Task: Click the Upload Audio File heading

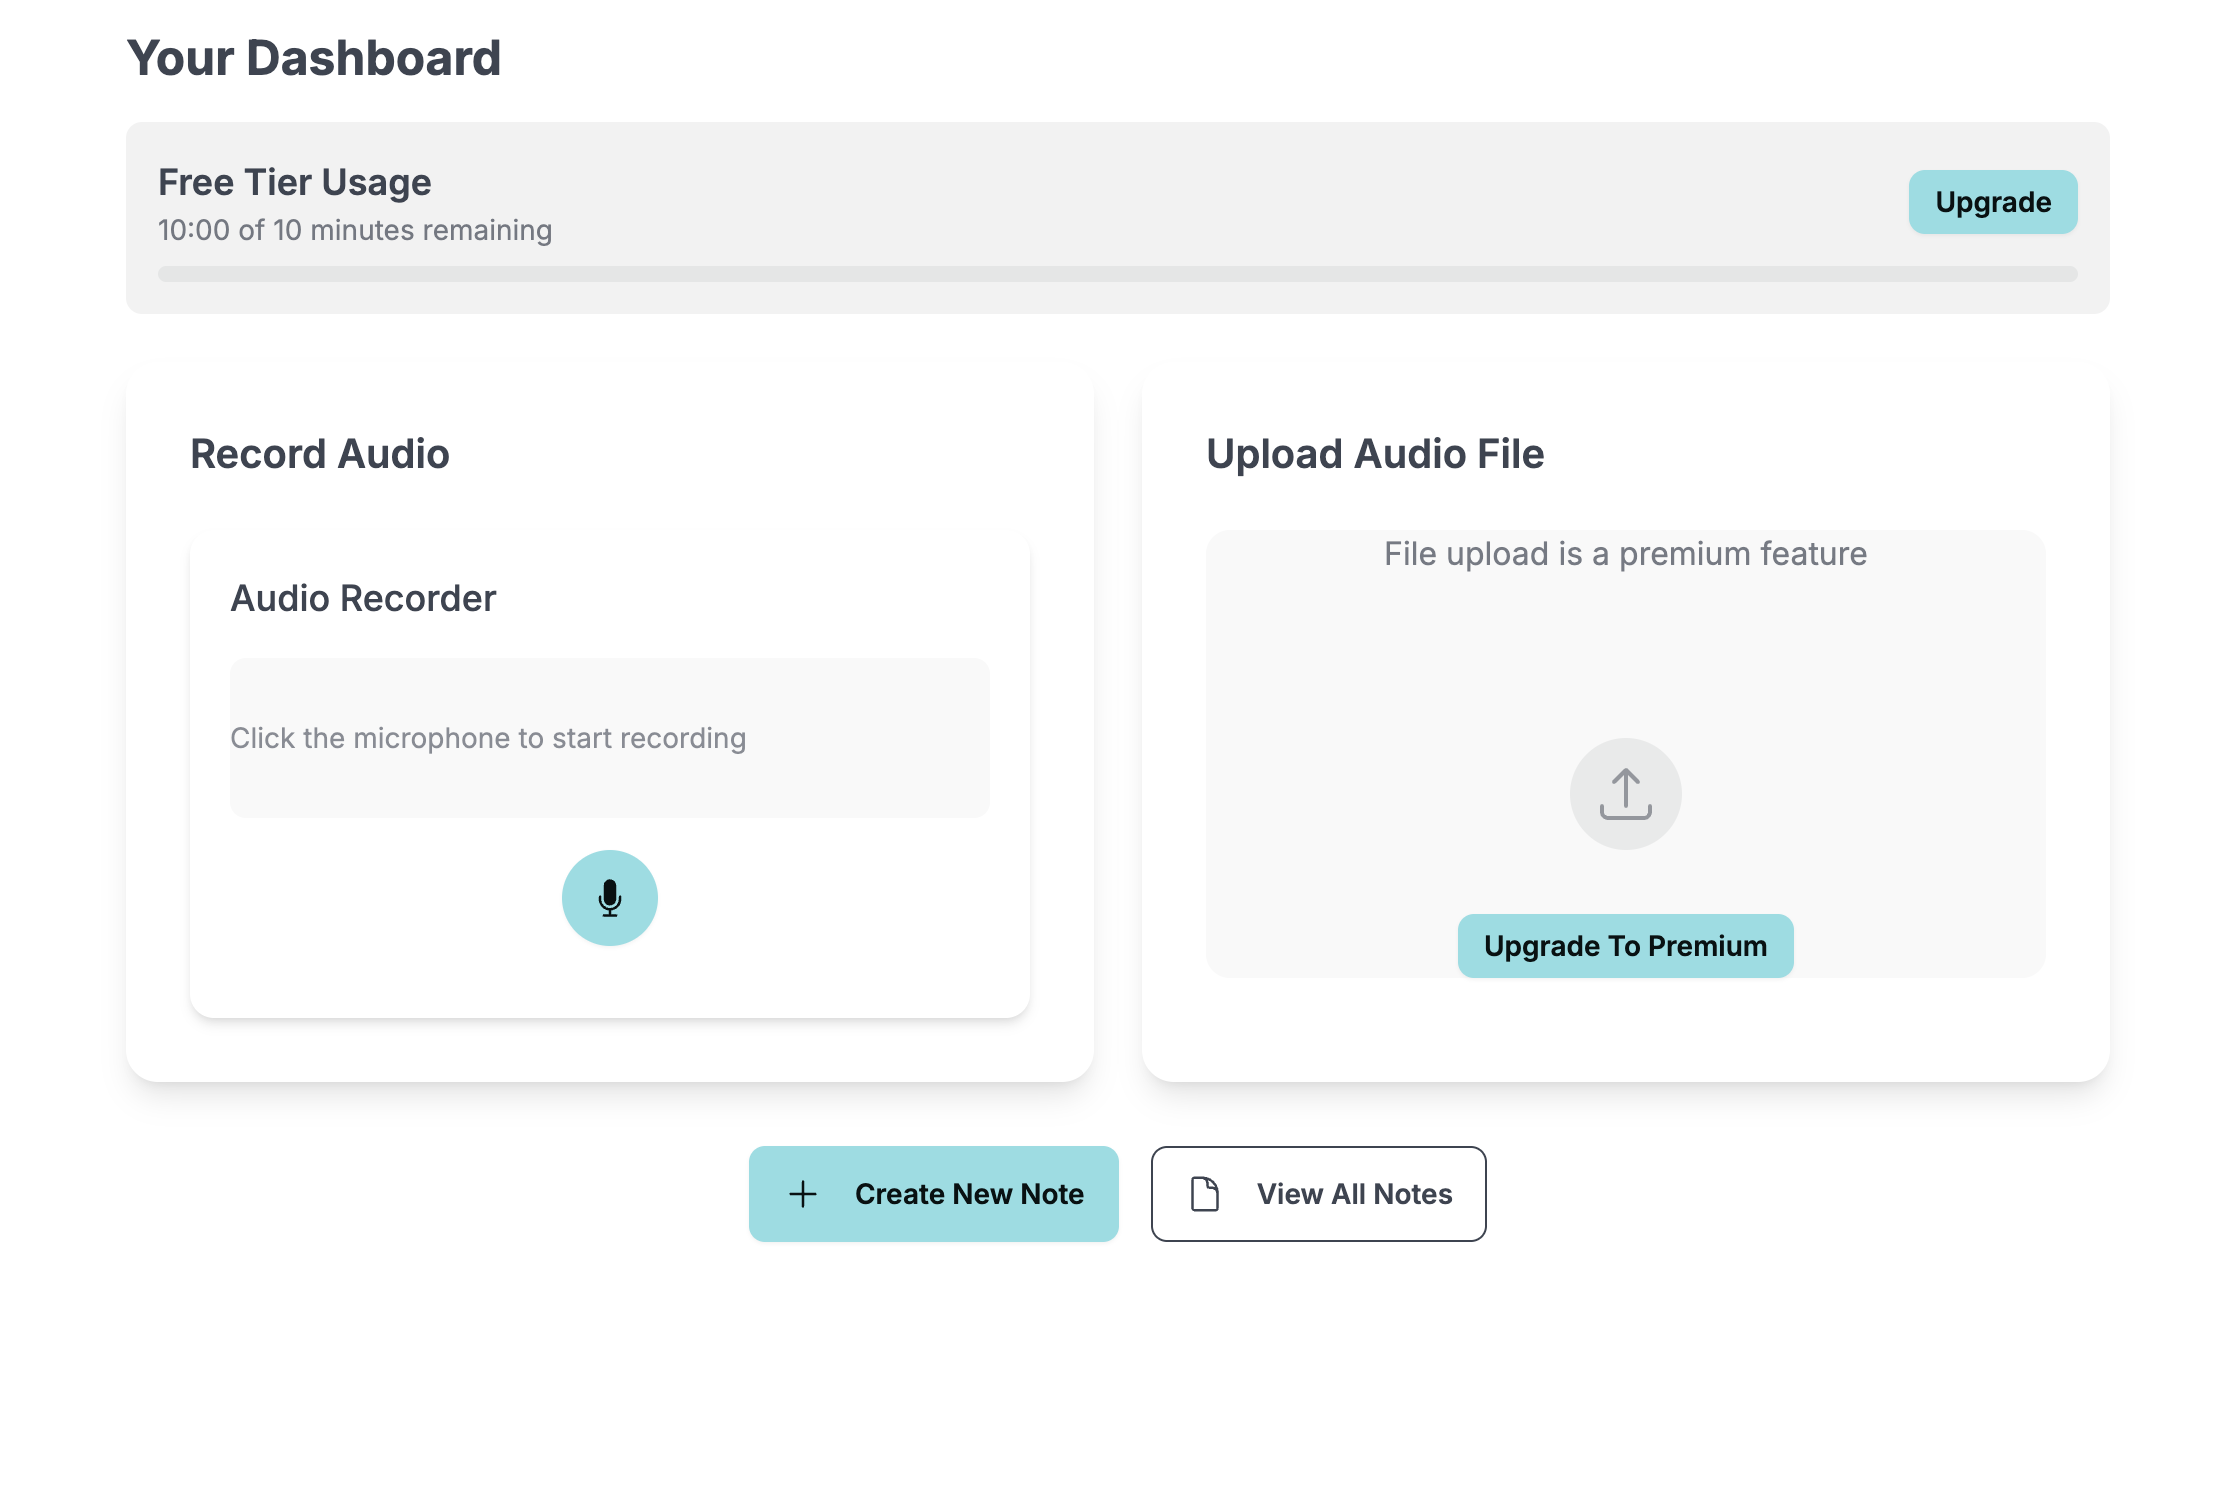Action: click(x=1375, y=454)
